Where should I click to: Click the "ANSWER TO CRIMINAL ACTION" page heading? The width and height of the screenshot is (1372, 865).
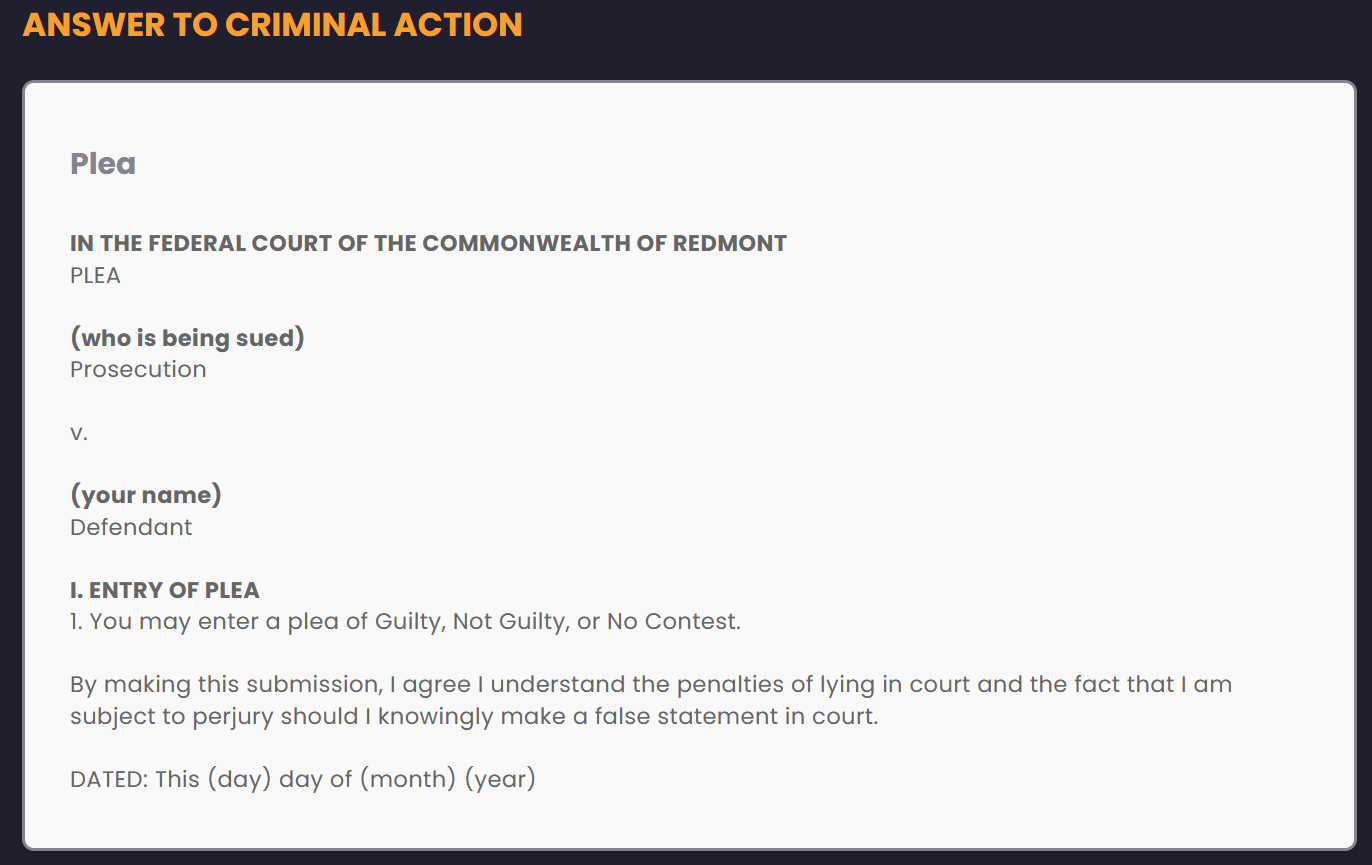[272, 24]
